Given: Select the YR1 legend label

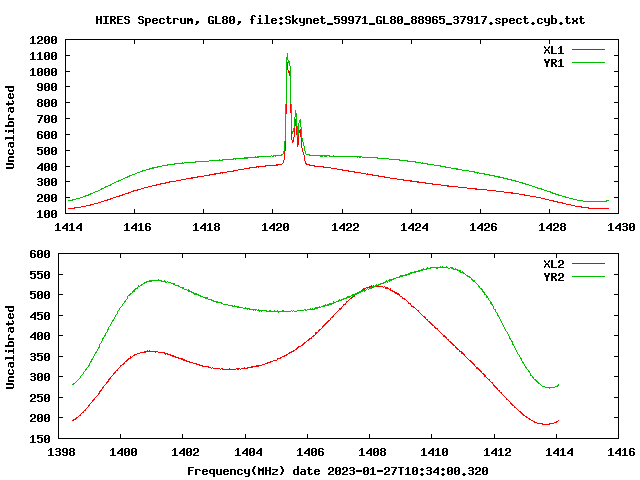Looking at the screenshot, I should click(x=553, y=63).
